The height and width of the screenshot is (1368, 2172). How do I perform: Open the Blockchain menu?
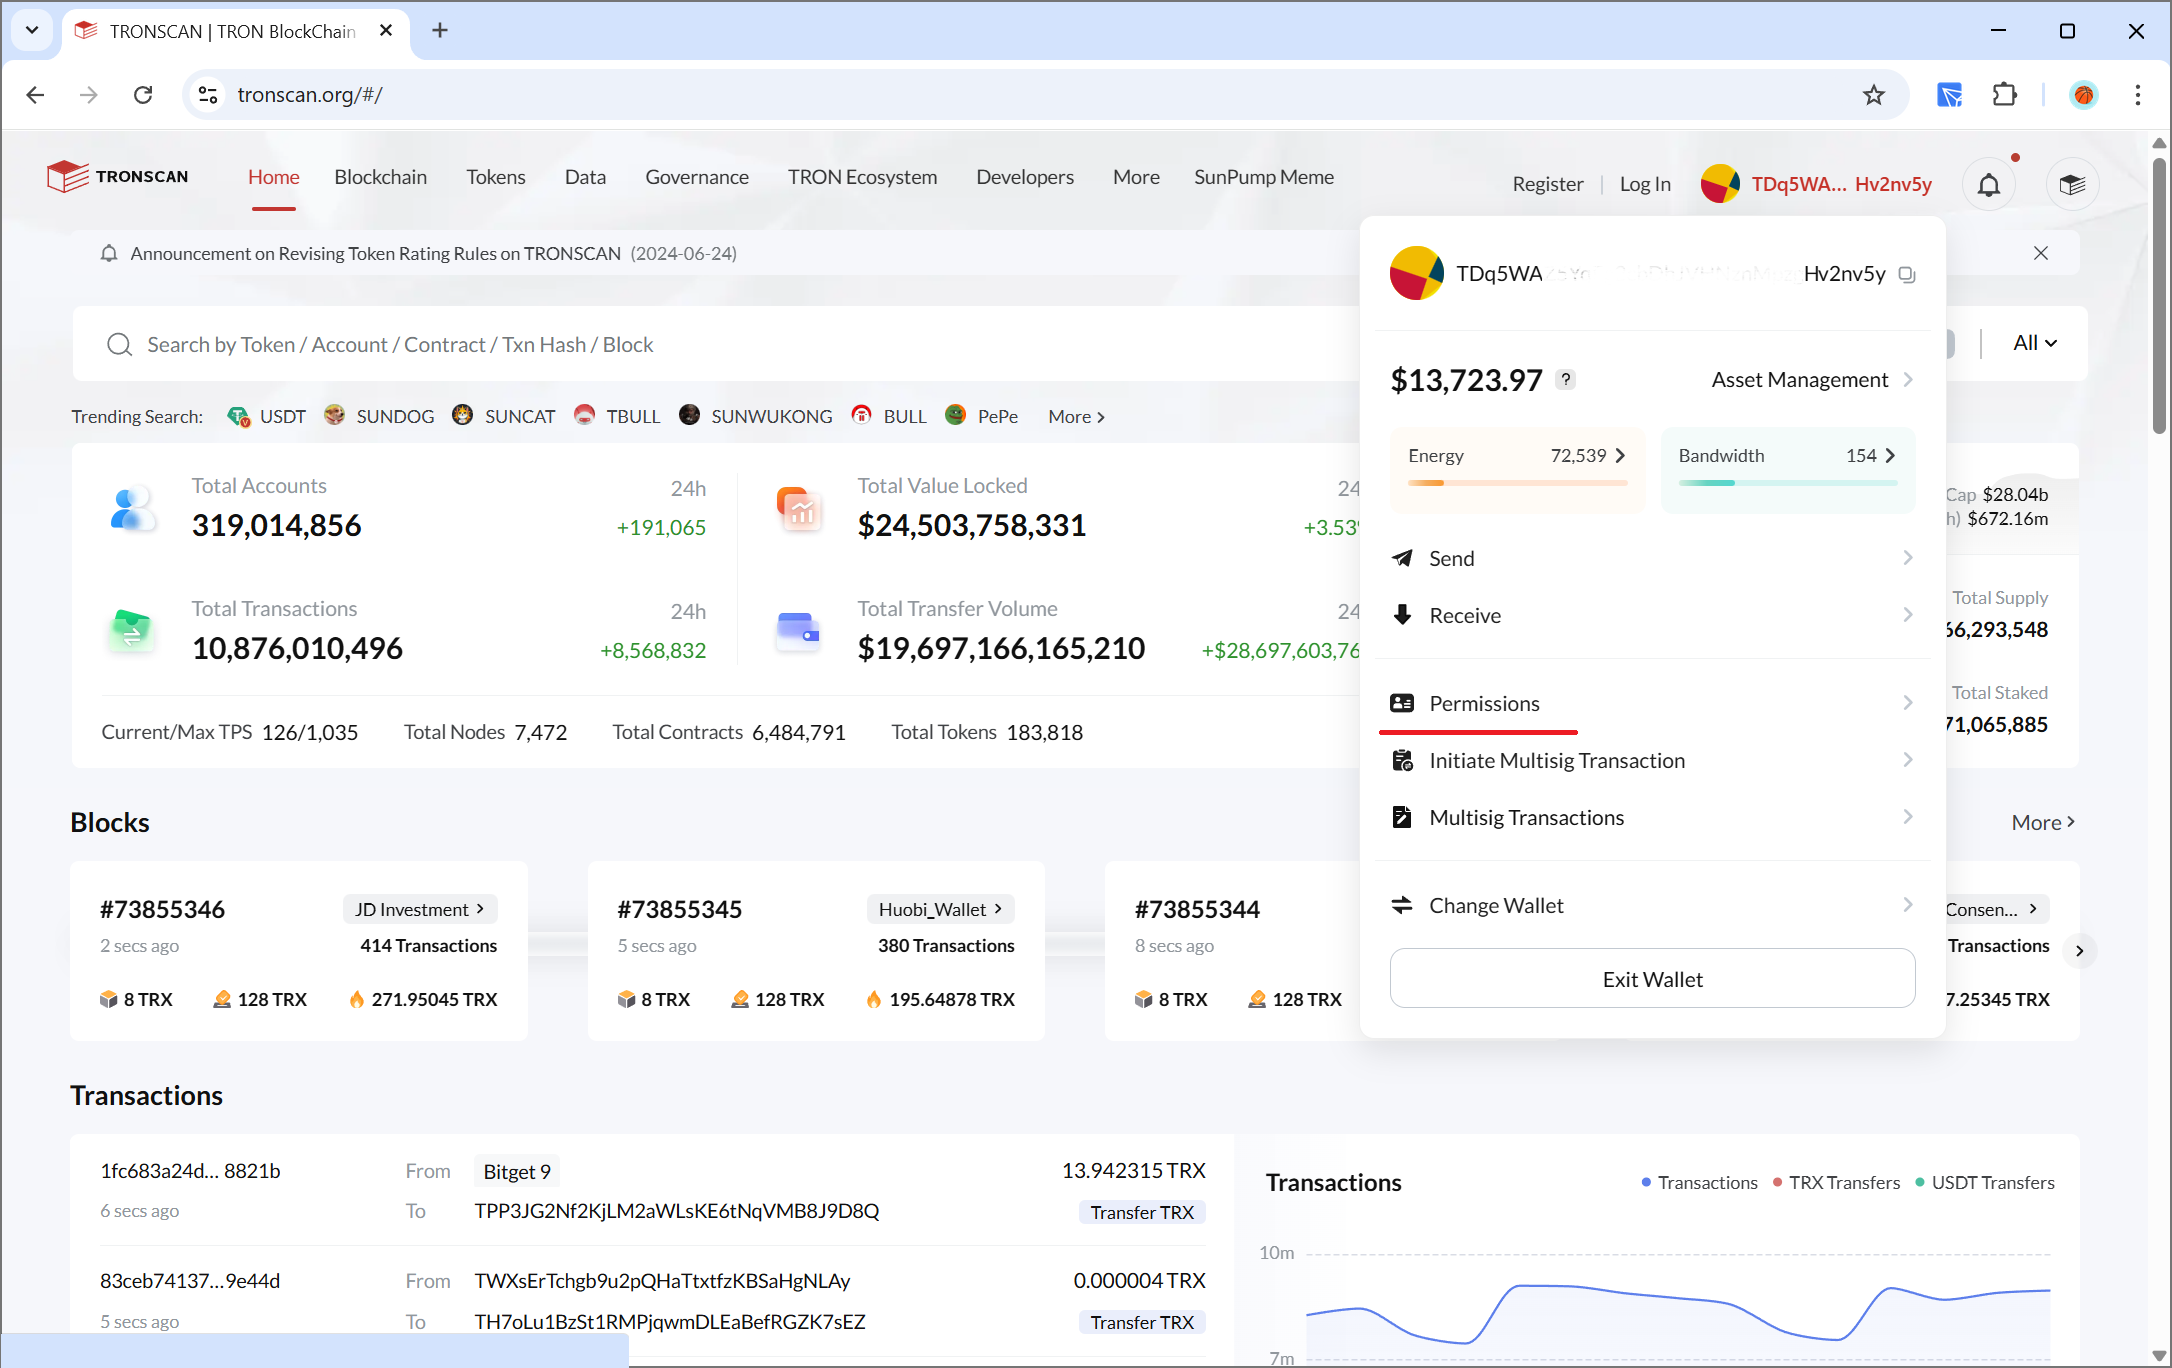[381, 178]
